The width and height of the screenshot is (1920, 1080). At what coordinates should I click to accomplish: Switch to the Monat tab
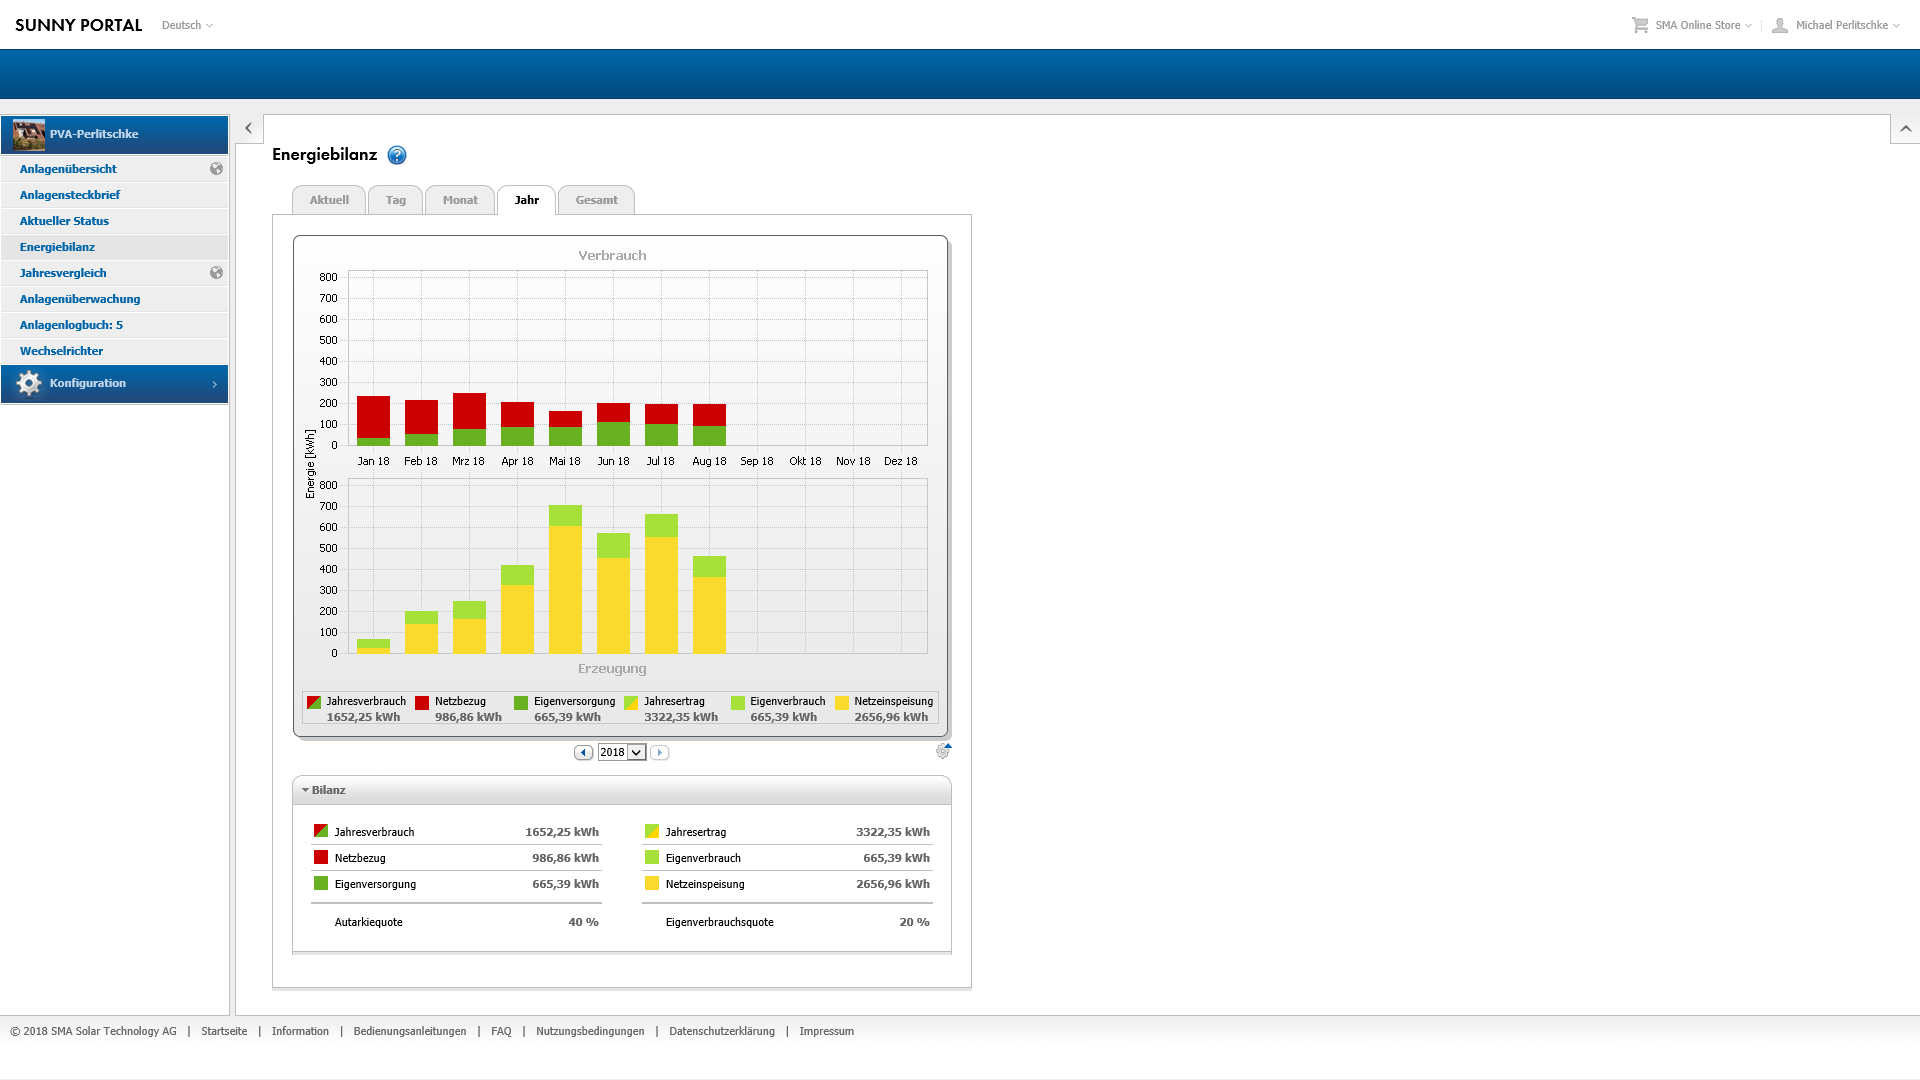[460, 200]
